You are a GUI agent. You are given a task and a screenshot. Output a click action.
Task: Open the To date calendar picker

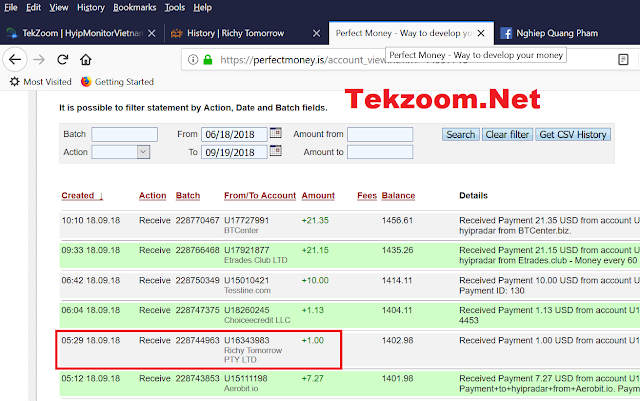coord(276,151)
